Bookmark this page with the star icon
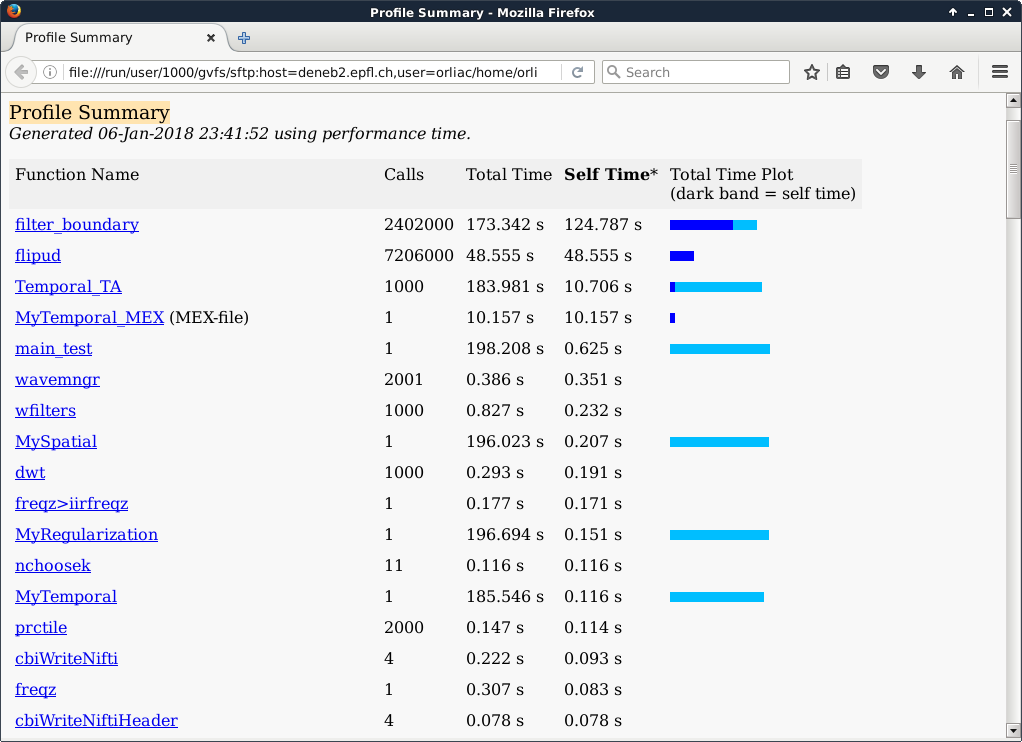Image resolution: width=1022 pixels, height=742 pixels. [x=812, y=72]
